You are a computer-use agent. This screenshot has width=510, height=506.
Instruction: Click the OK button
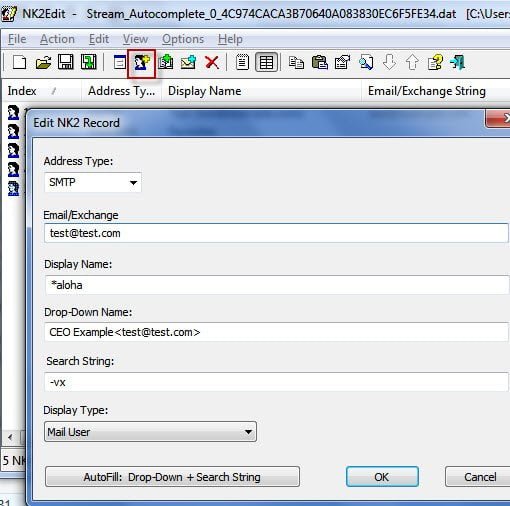[382, 477]
